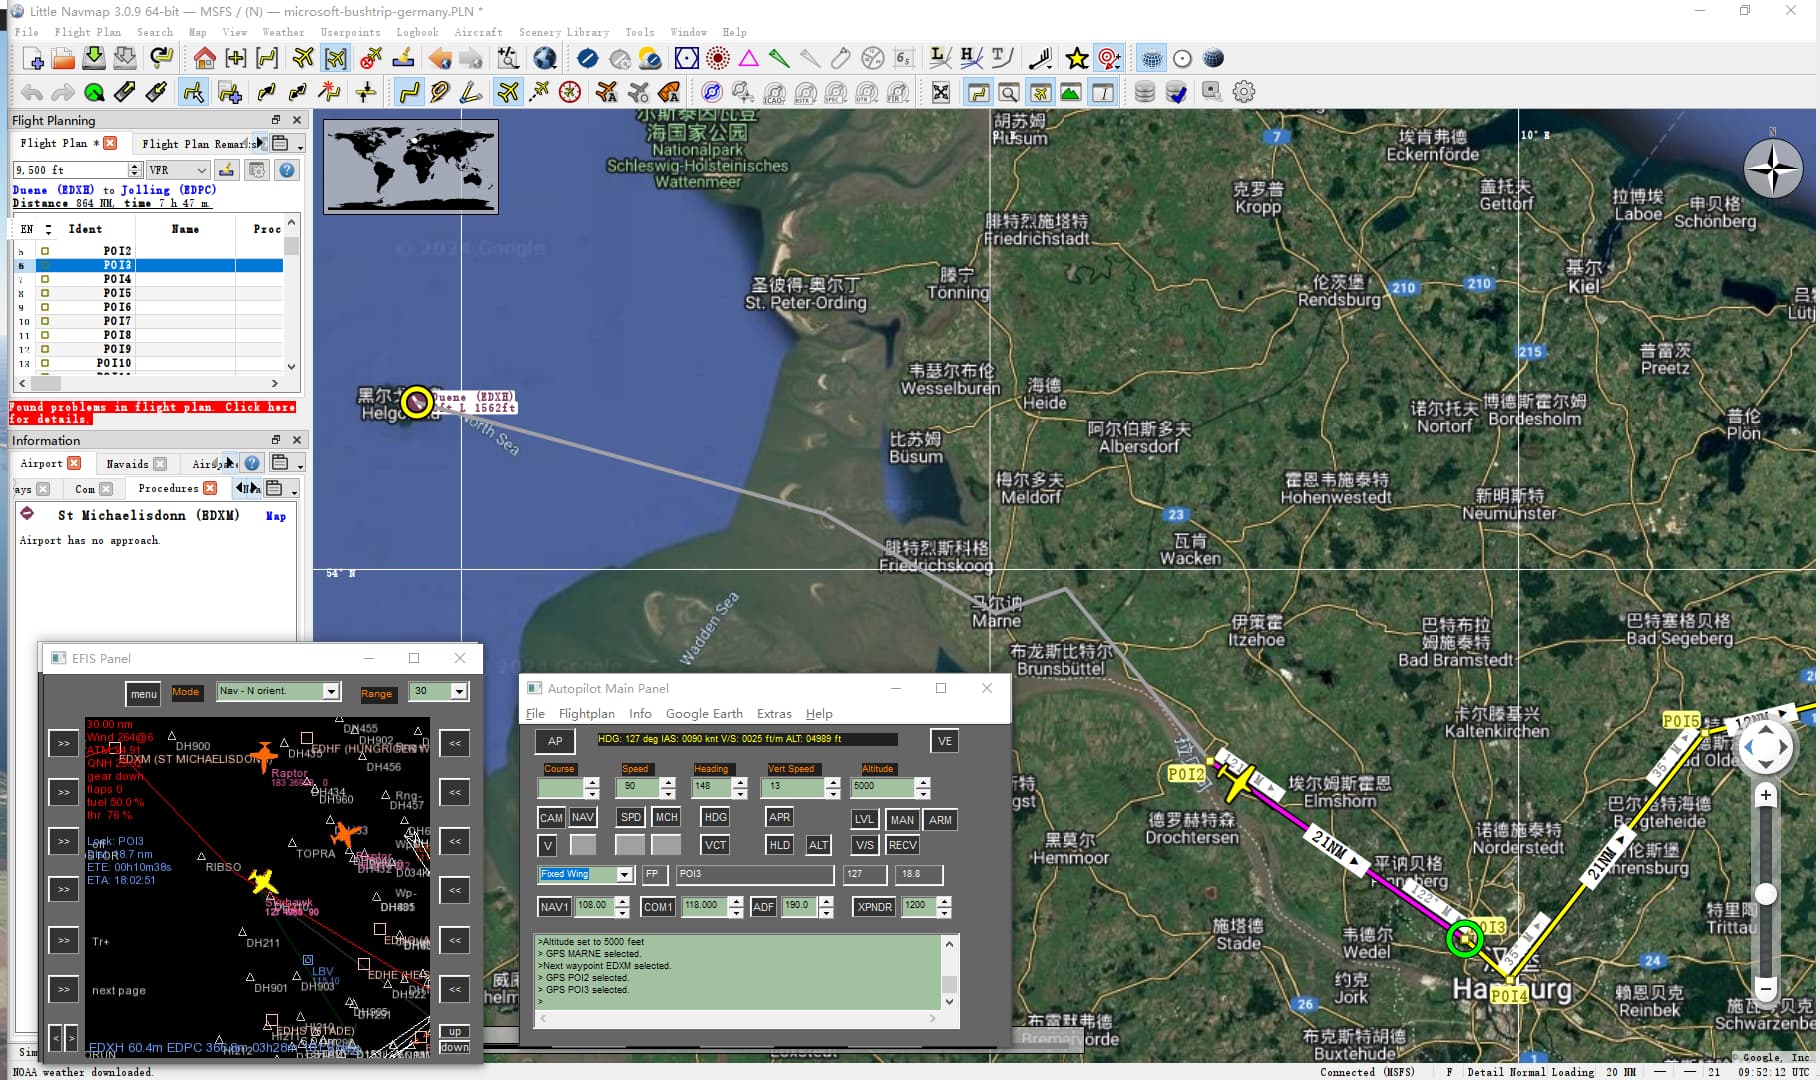Show userpoints yellow star icon
This screenshot has width=1820, height=1080.
tap(1077, 59)
